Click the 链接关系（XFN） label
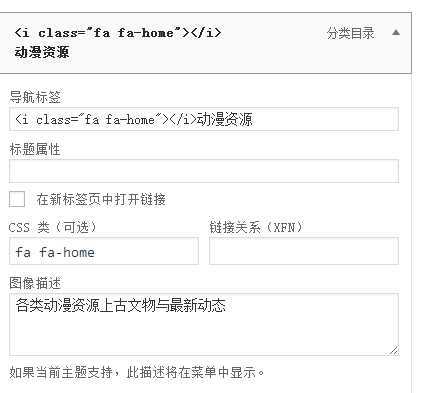The height and width of the screenshot is (393, 423). [257, 227]
